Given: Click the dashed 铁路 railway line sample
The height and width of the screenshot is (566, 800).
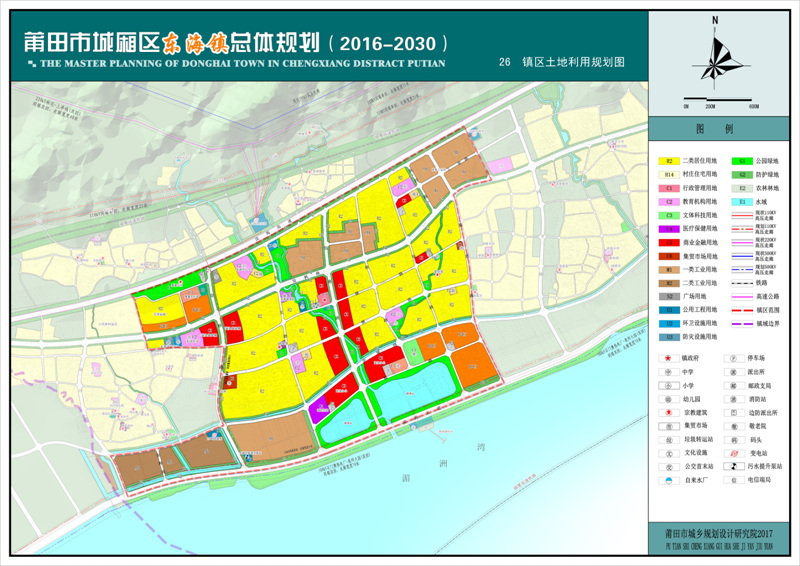Looking at the screenshot, I should [x=742, y=283].
